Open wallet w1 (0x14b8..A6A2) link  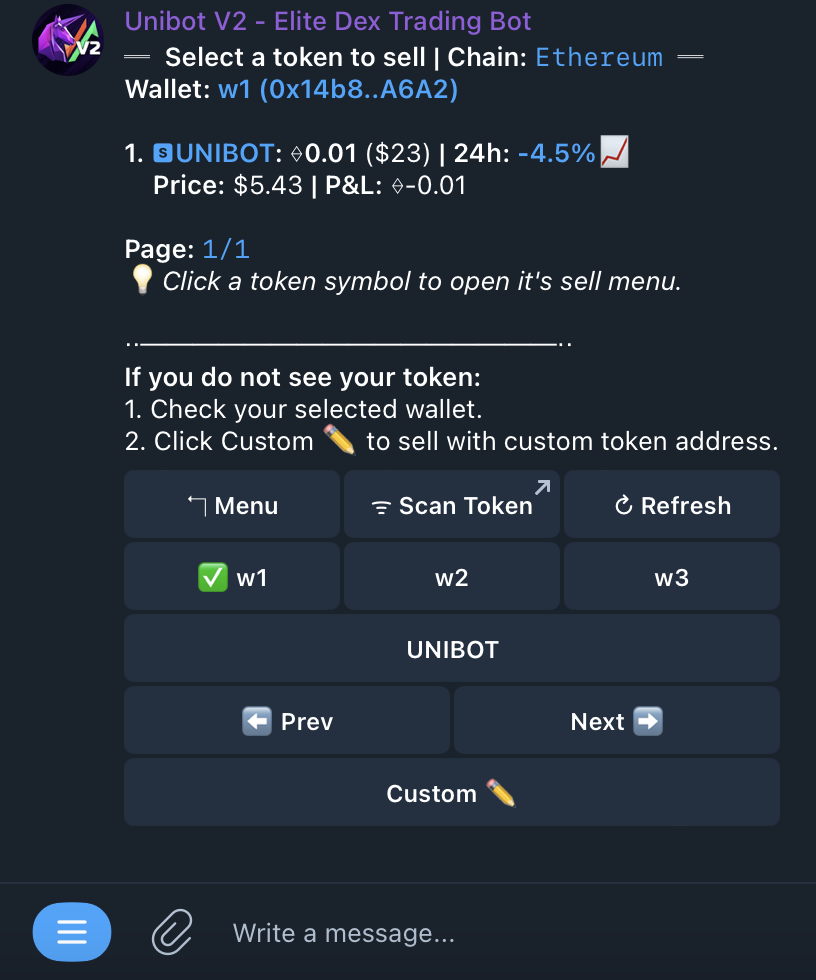pyautogui.click(x=338, y=89)
